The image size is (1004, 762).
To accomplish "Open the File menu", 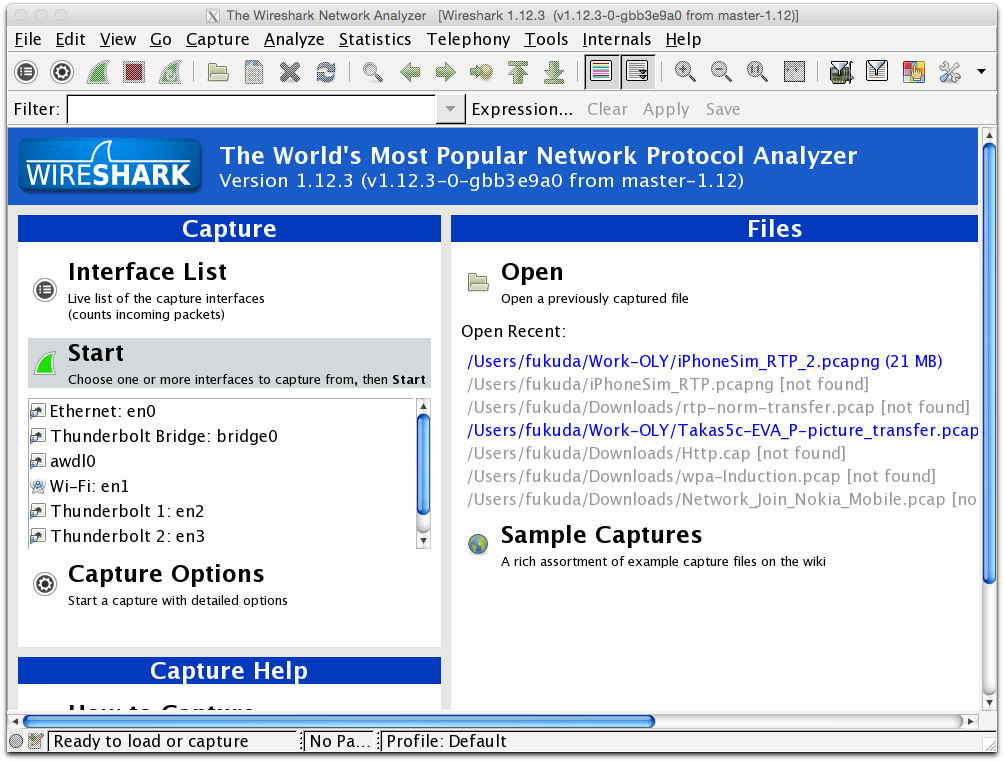I will tap(28, 40).
